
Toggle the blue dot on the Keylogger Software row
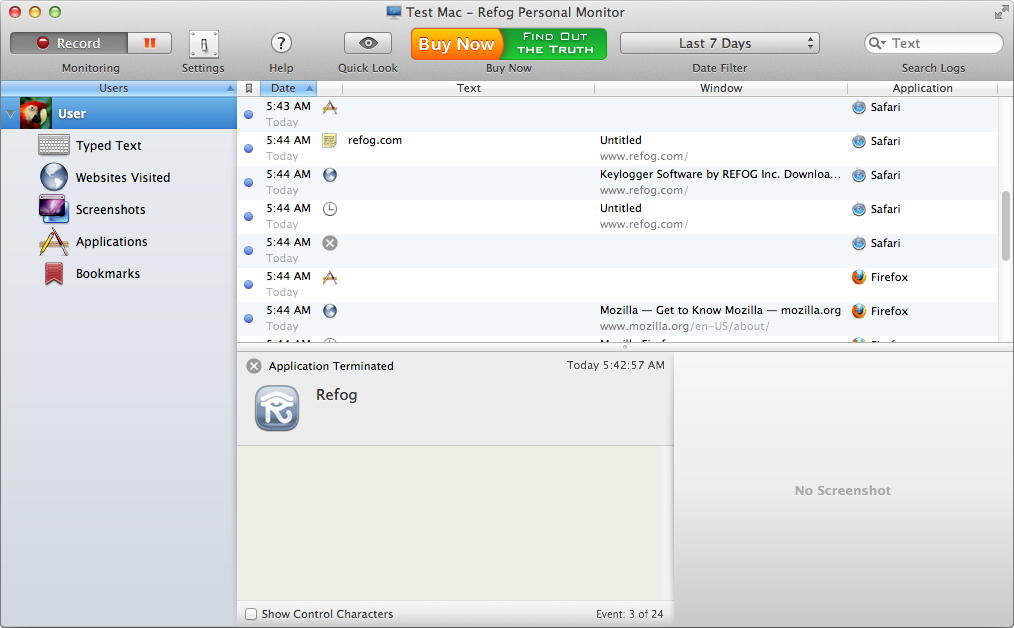[x=248, y=182]
